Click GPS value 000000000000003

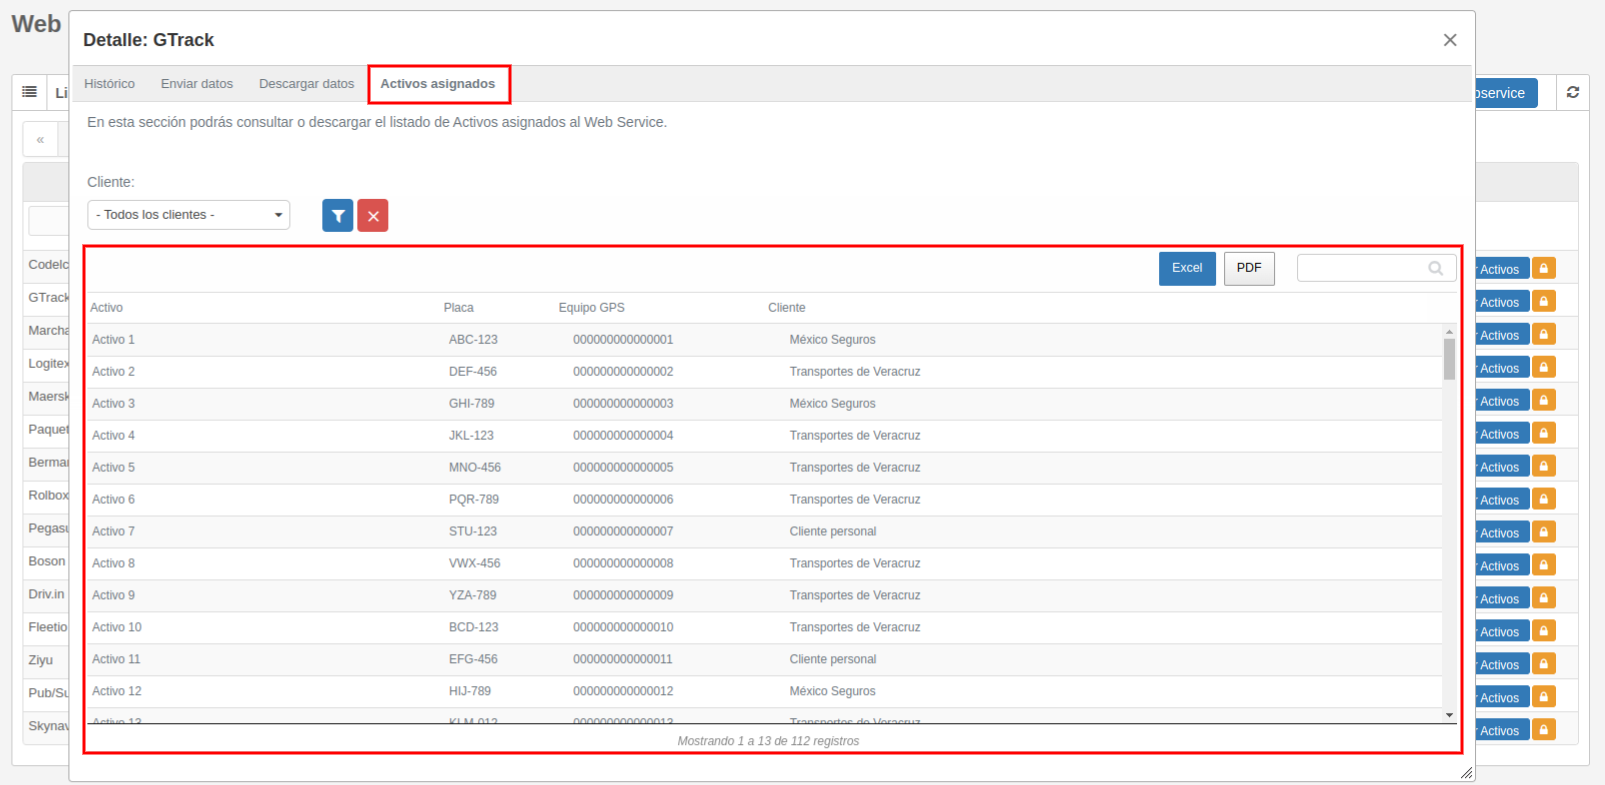pos(623,404)
